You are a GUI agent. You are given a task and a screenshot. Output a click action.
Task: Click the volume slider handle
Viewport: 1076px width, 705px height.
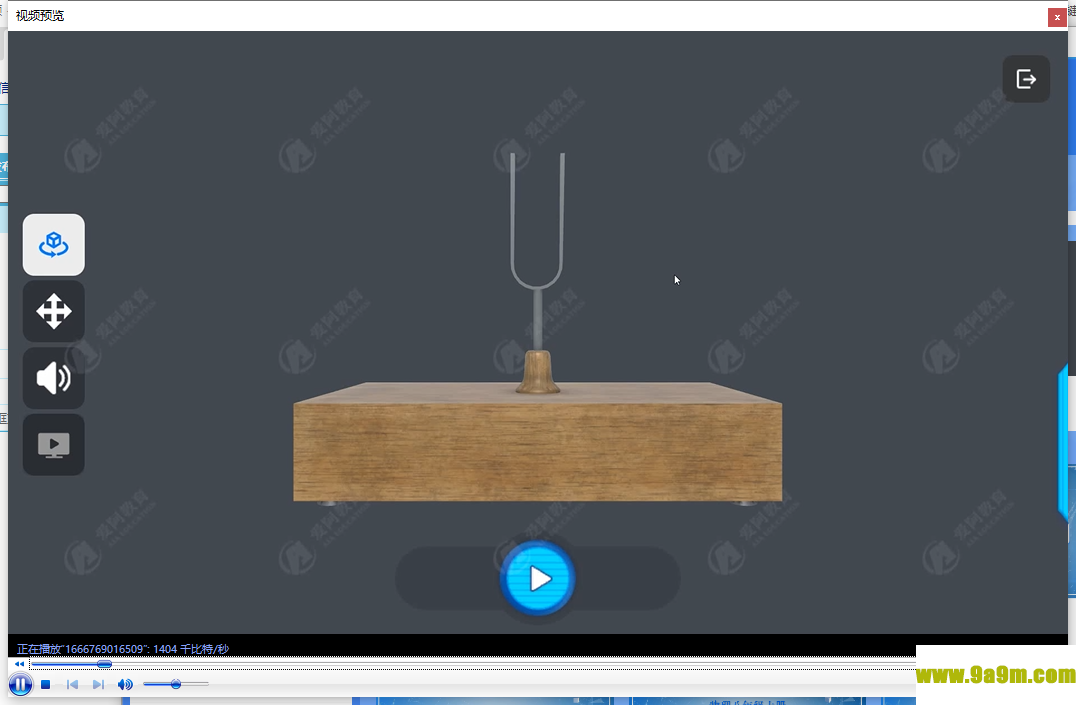click(176, 684)
